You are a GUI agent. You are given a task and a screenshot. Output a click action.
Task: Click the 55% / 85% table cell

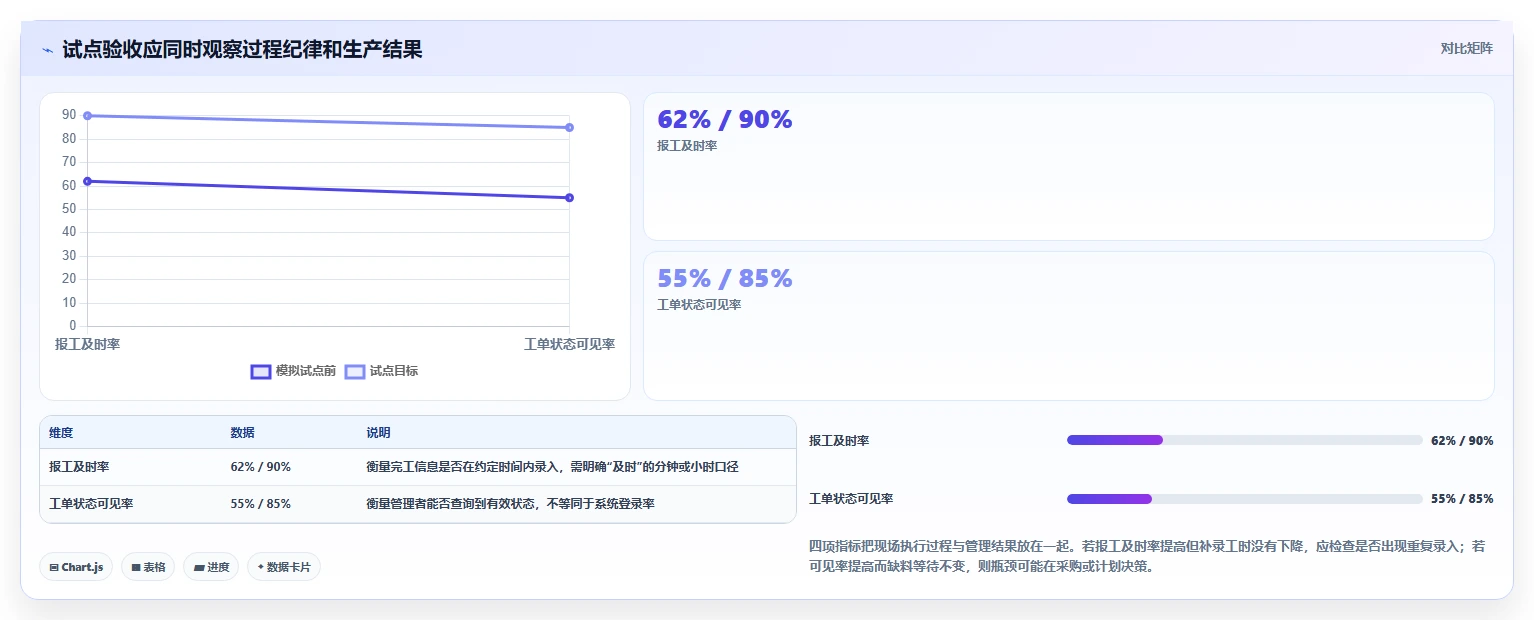point(260,504)
